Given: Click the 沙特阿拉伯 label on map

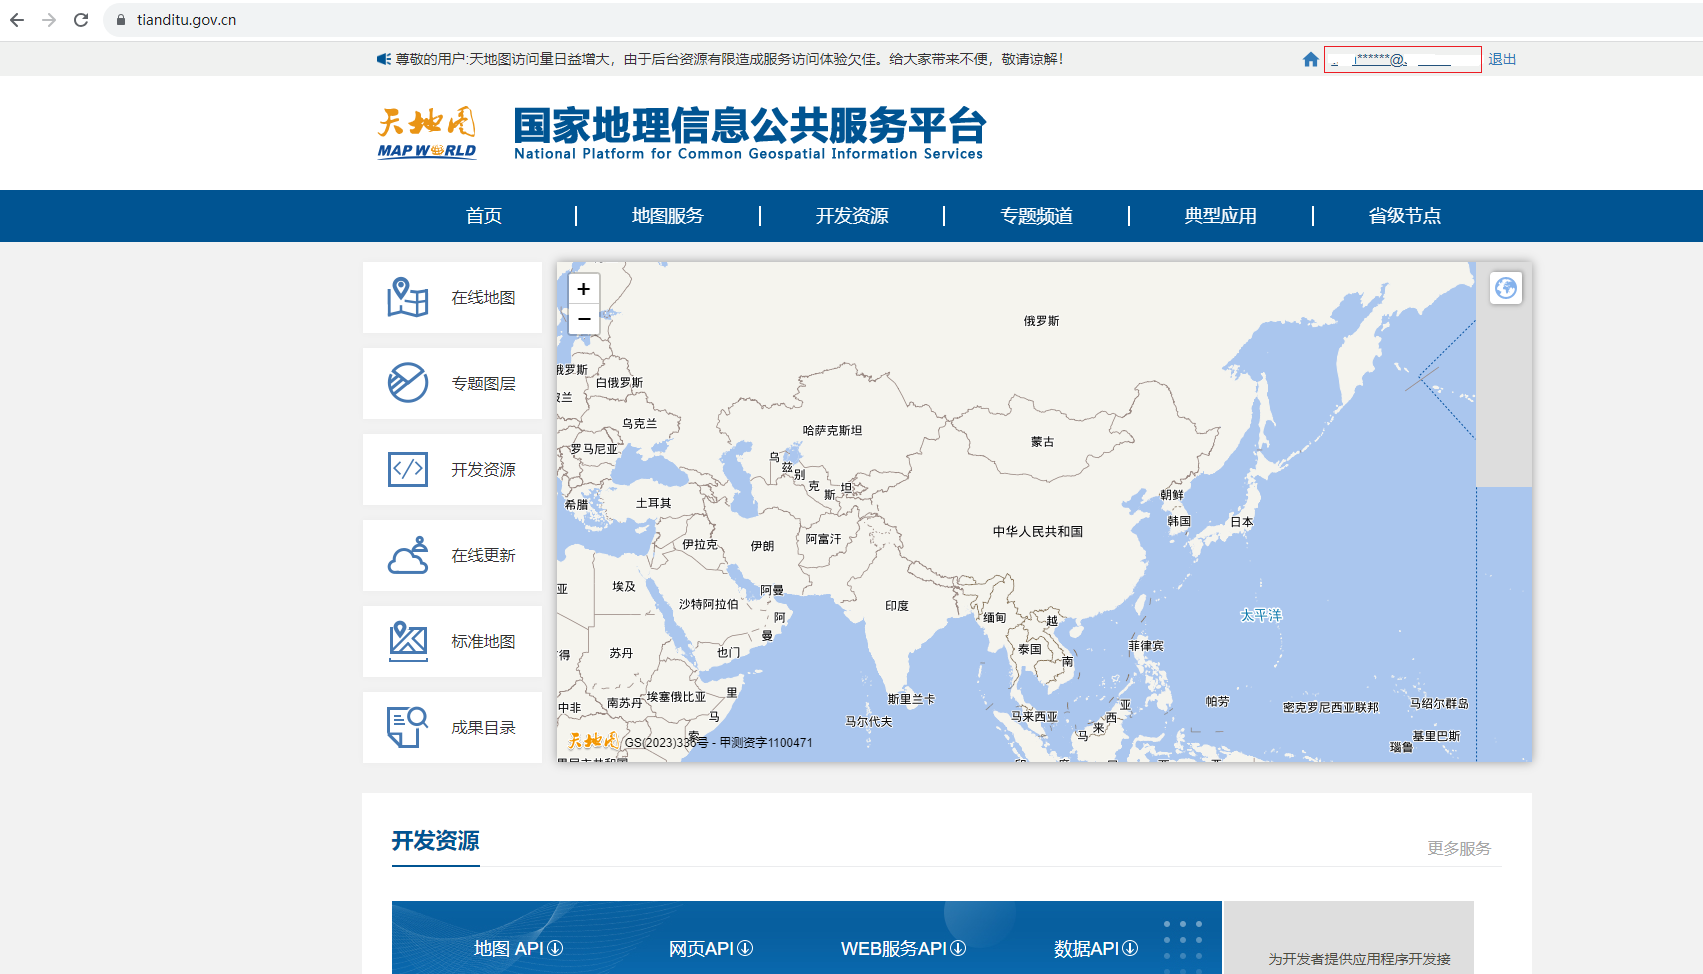Looking at the screenshot, I should pyautogui.click(x=709, y=604).
